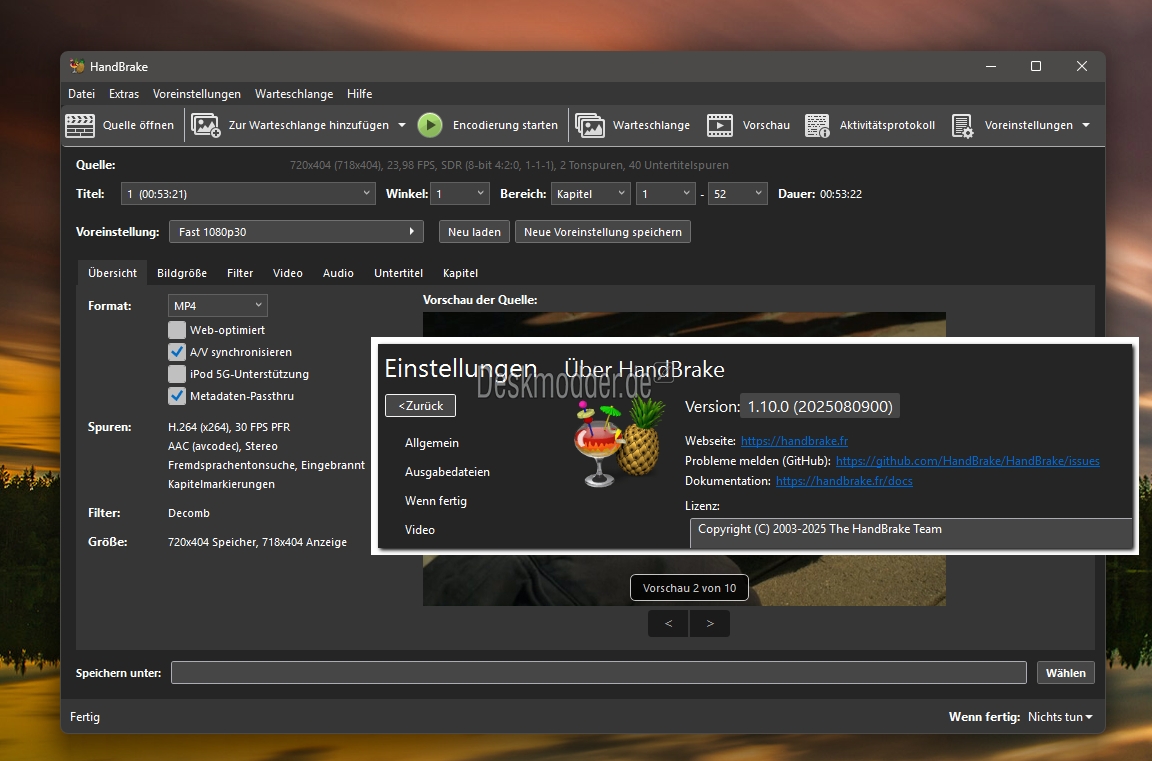Image resolution: width=1152 pixels, height=761 pixels.
Task: Click the Copyright (C) 2003-2025 license text
Action: coord(820,529)
